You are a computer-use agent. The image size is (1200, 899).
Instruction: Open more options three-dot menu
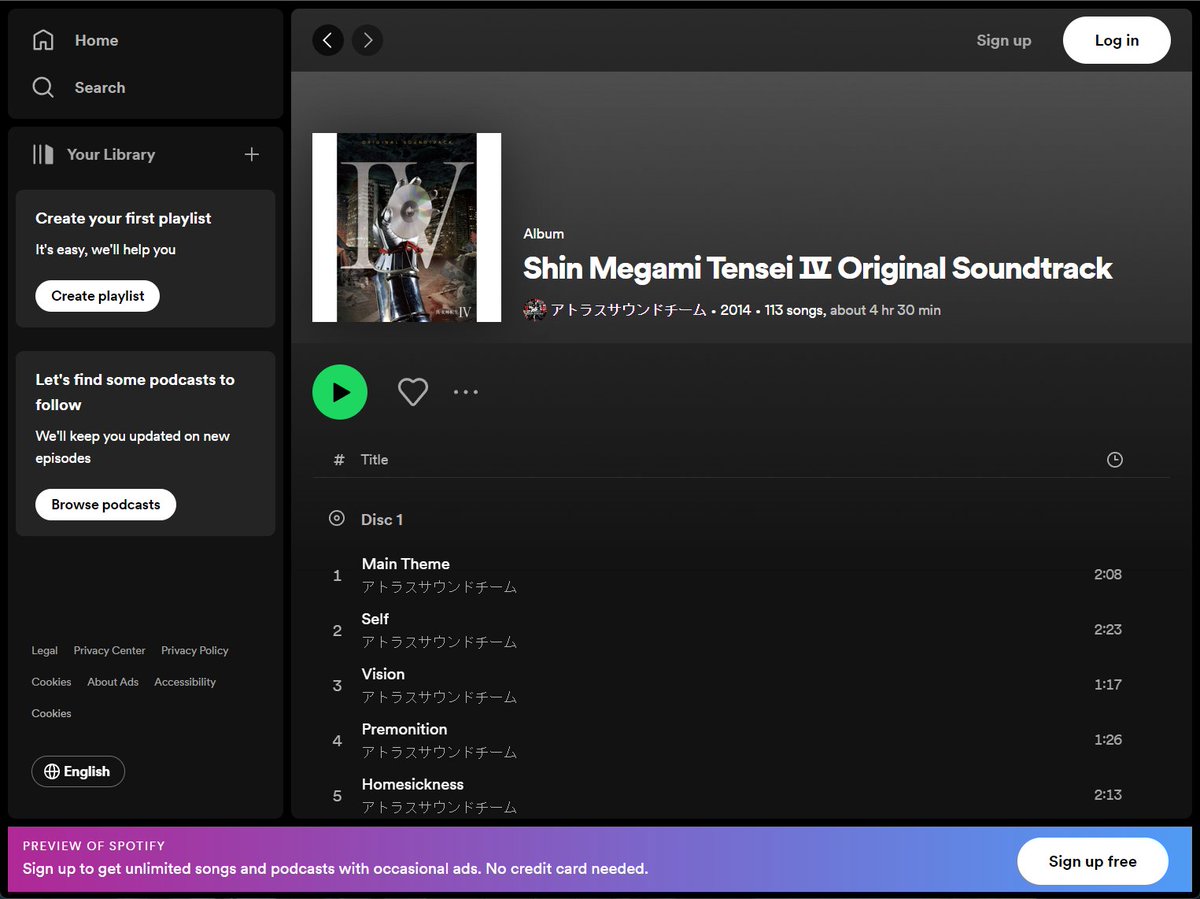pyautogui.click(x=466, y=392)
